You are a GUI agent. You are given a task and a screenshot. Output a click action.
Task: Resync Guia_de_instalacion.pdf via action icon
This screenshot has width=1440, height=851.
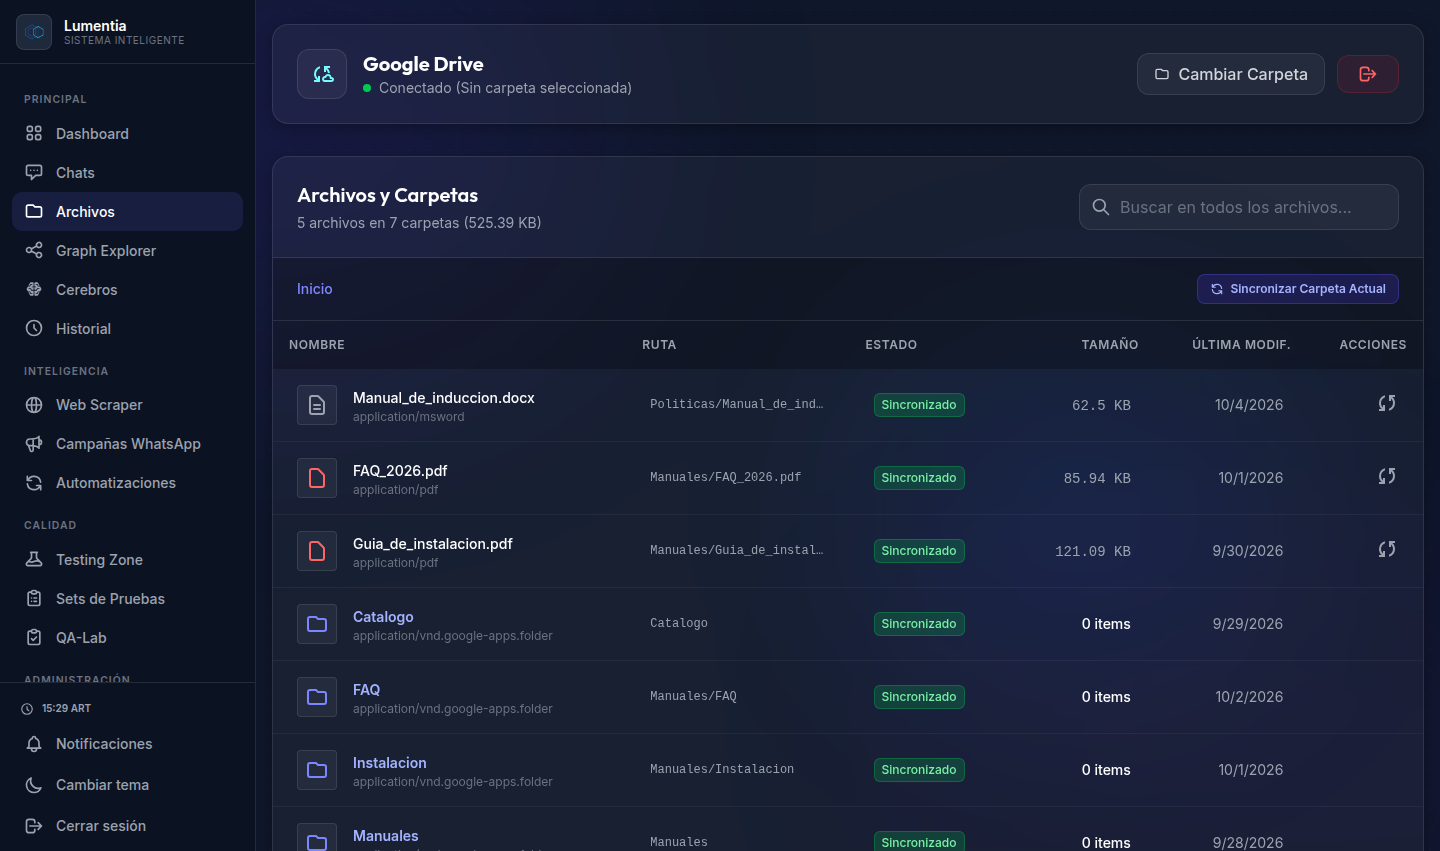1387,549
